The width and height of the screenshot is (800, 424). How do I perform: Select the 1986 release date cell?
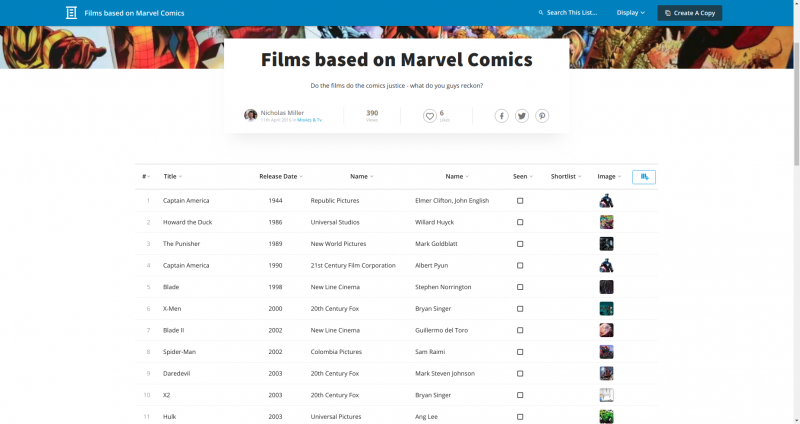[x=275, y=222]
